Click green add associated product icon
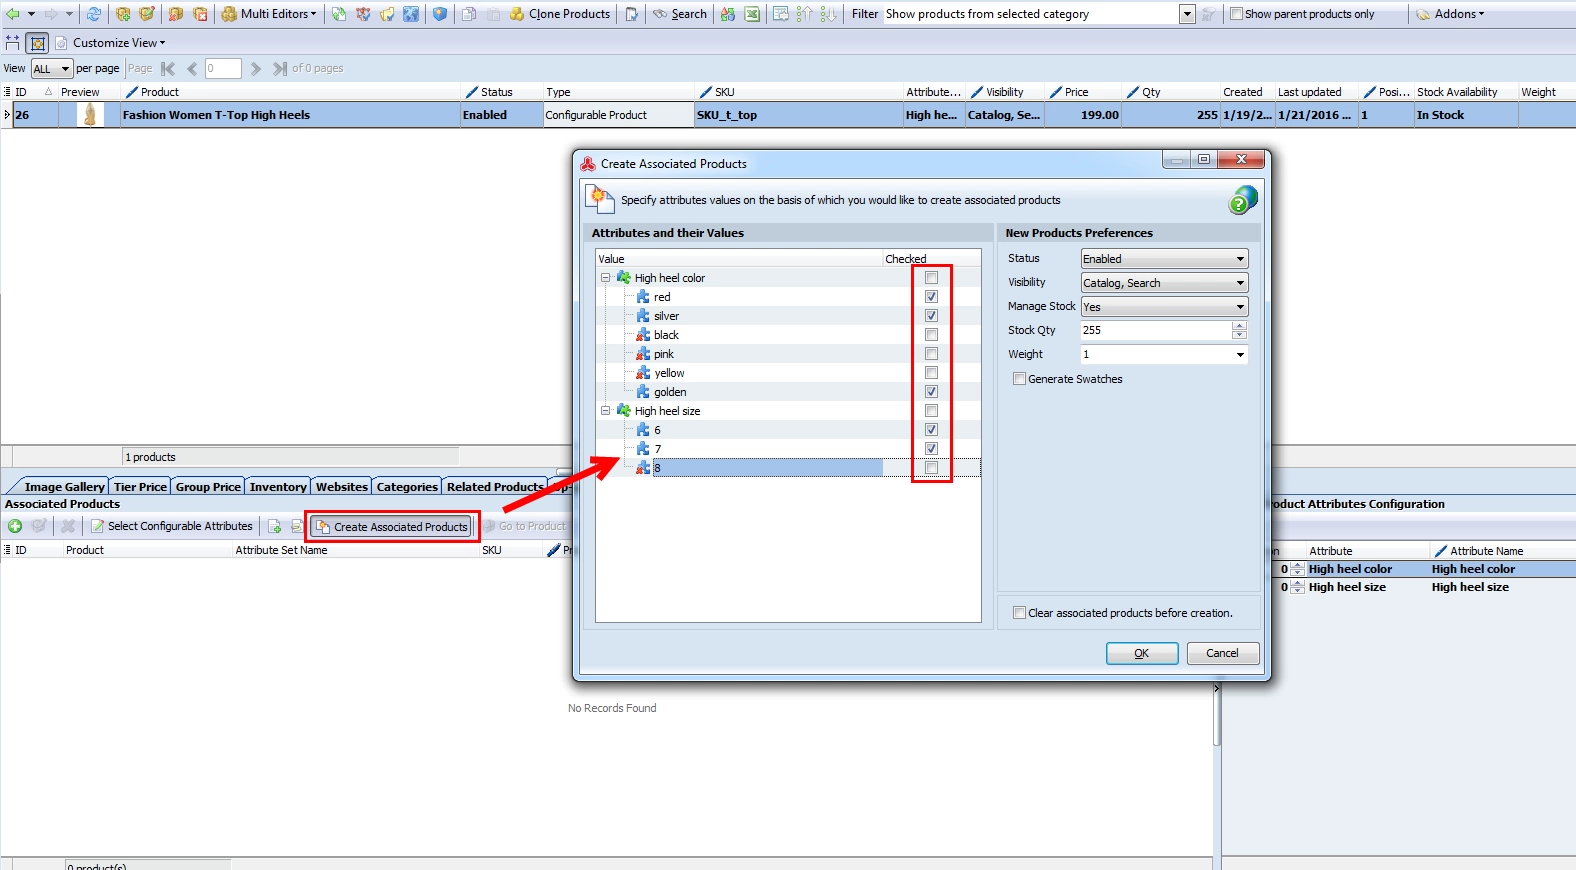Screen dimensions: 1576x870 15,526
